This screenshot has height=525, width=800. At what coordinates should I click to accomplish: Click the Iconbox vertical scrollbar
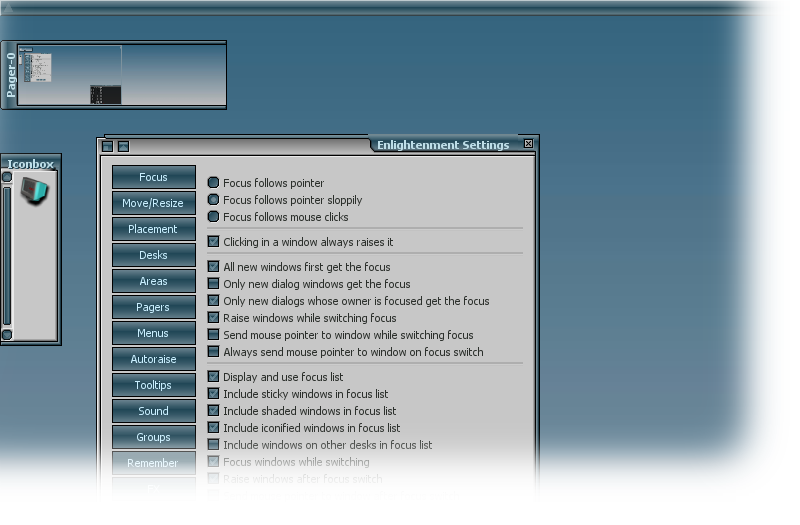click(7, 256)
